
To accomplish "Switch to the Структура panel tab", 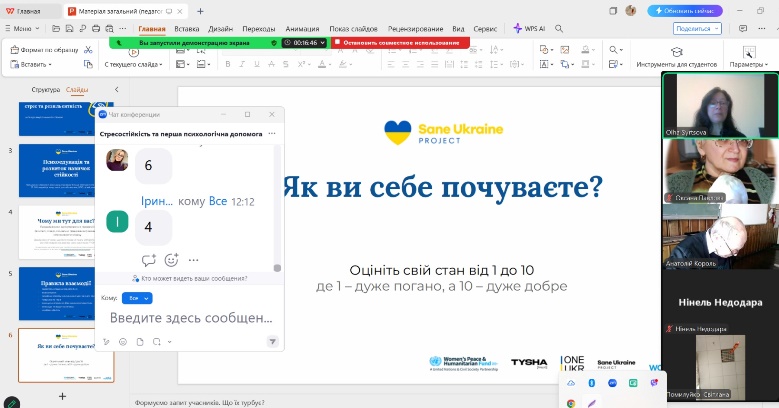I will (x=45, y=90).
